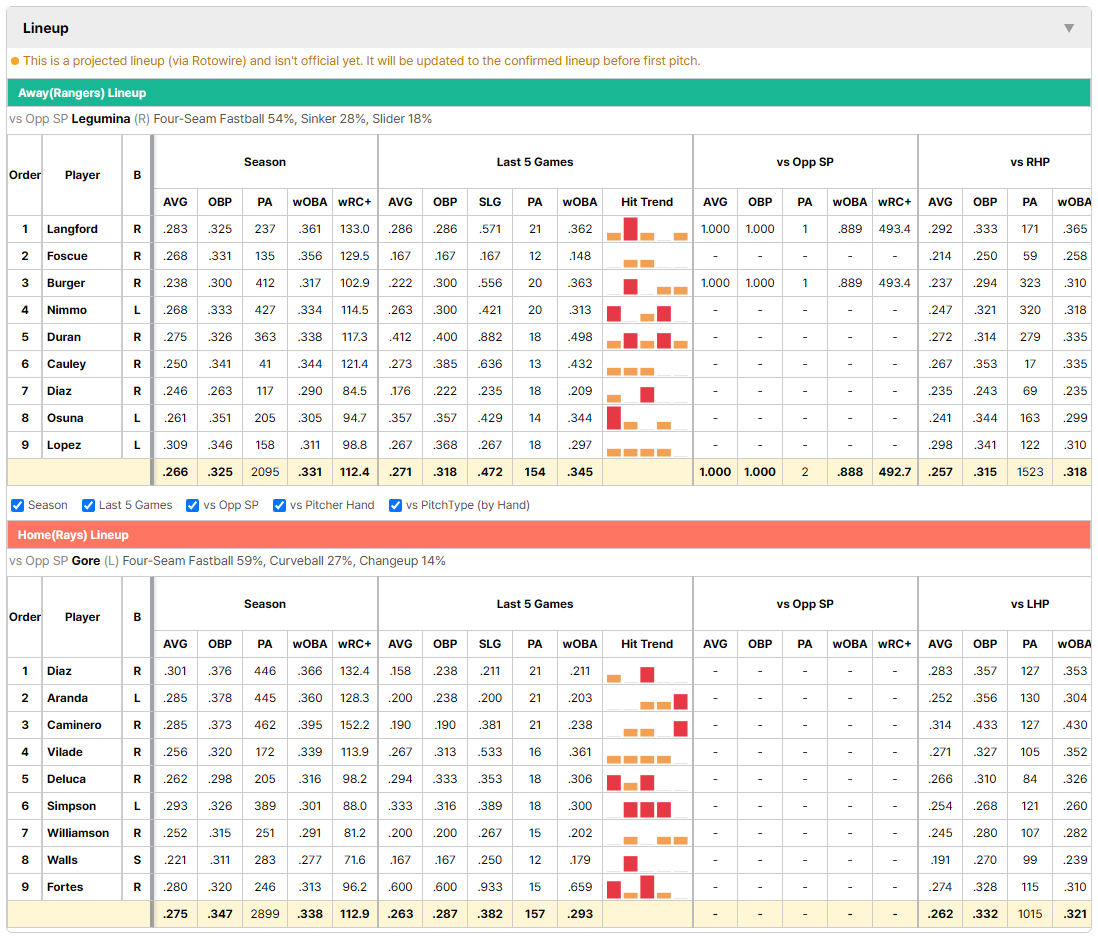Uncheck the Season checkbox
Screen dimensions: 1098x939
[x=18, y=505]
